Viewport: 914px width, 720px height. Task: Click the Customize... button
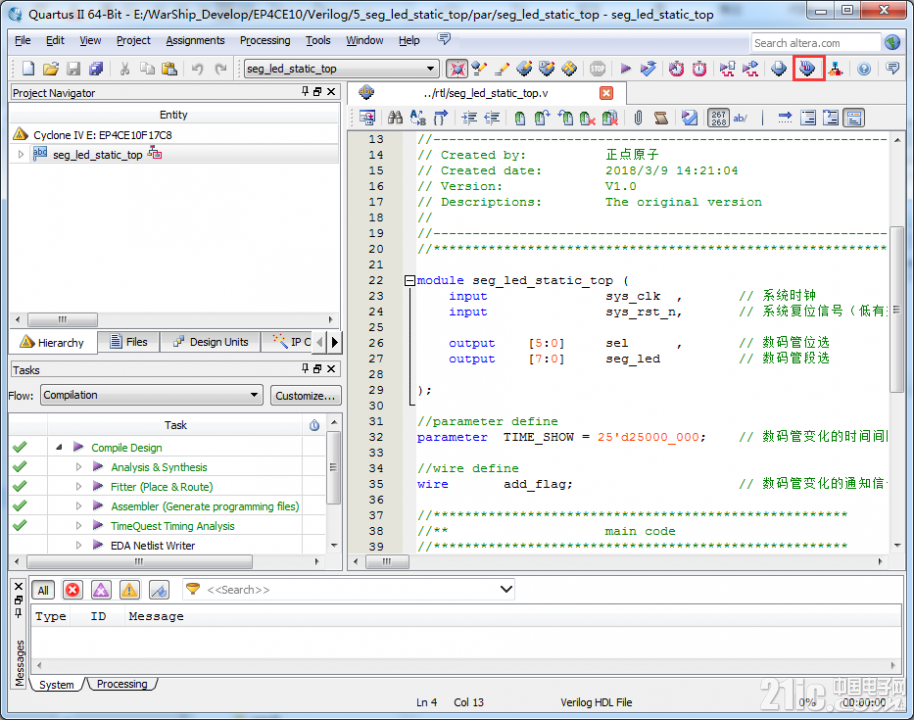[305, 396]
